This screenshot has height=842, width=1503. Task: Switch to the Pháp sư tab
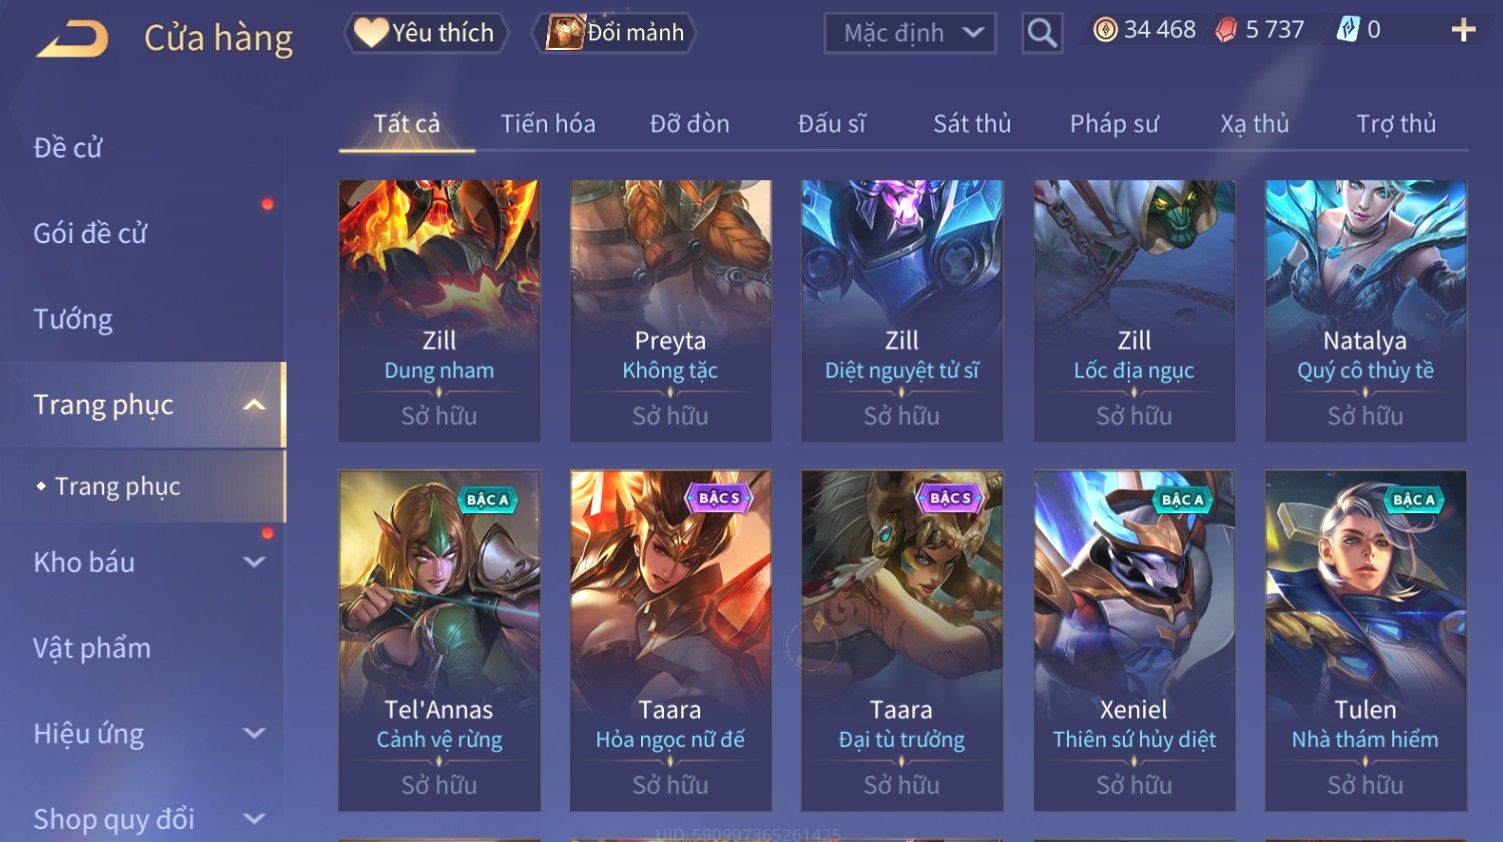[x=1114, y=124]
